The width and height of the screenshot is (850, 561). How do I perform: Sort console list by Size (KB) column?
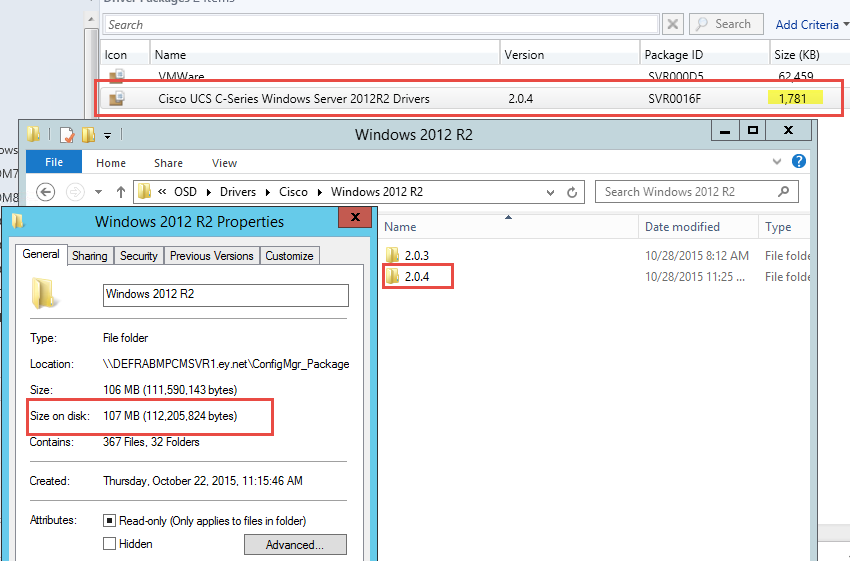click(809, 55)
